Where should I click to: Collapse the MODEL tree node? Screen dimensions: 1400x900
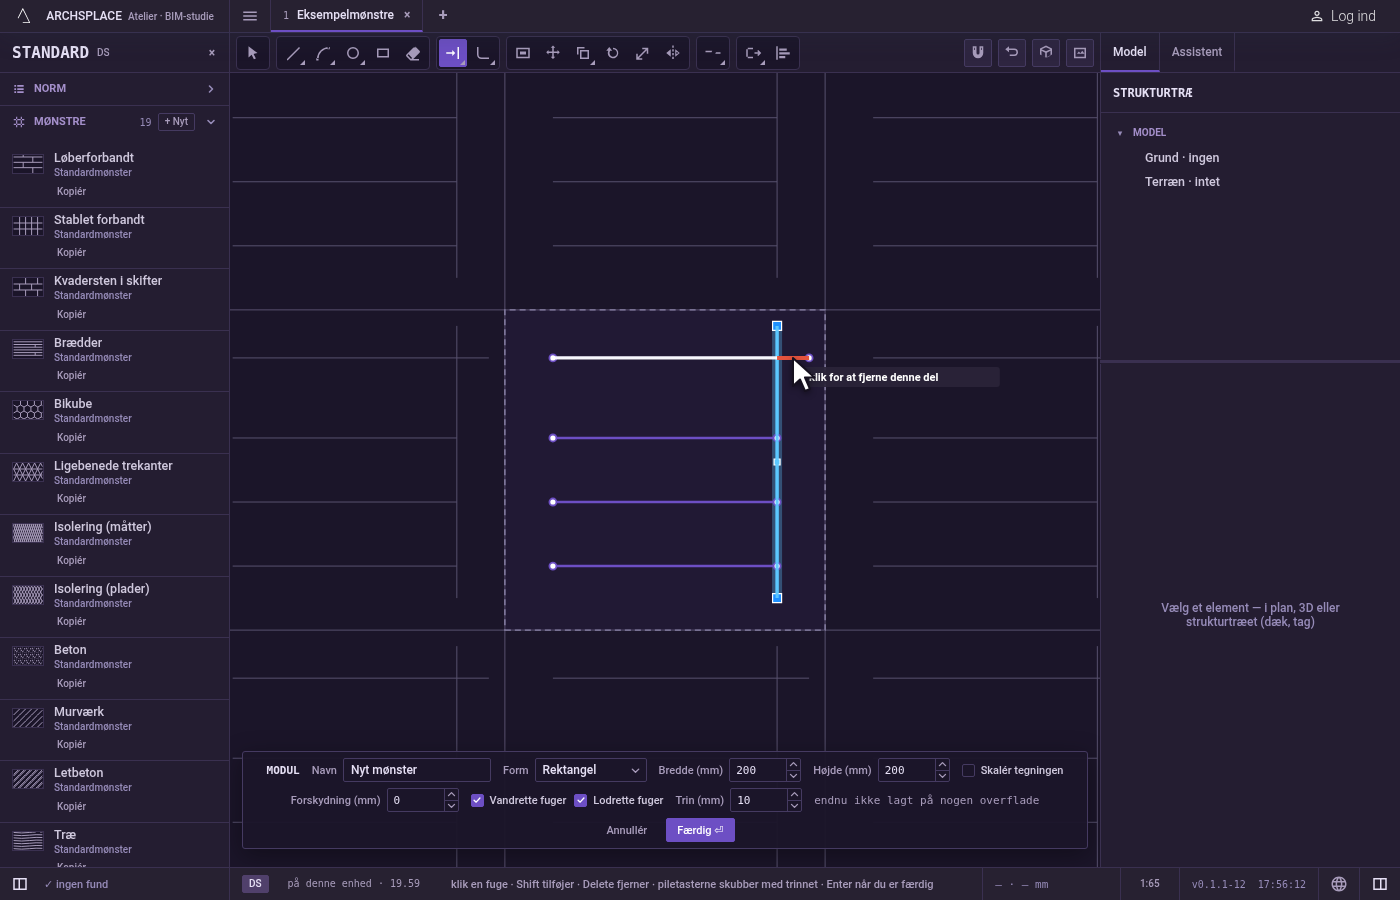(x=1120, y=133)
